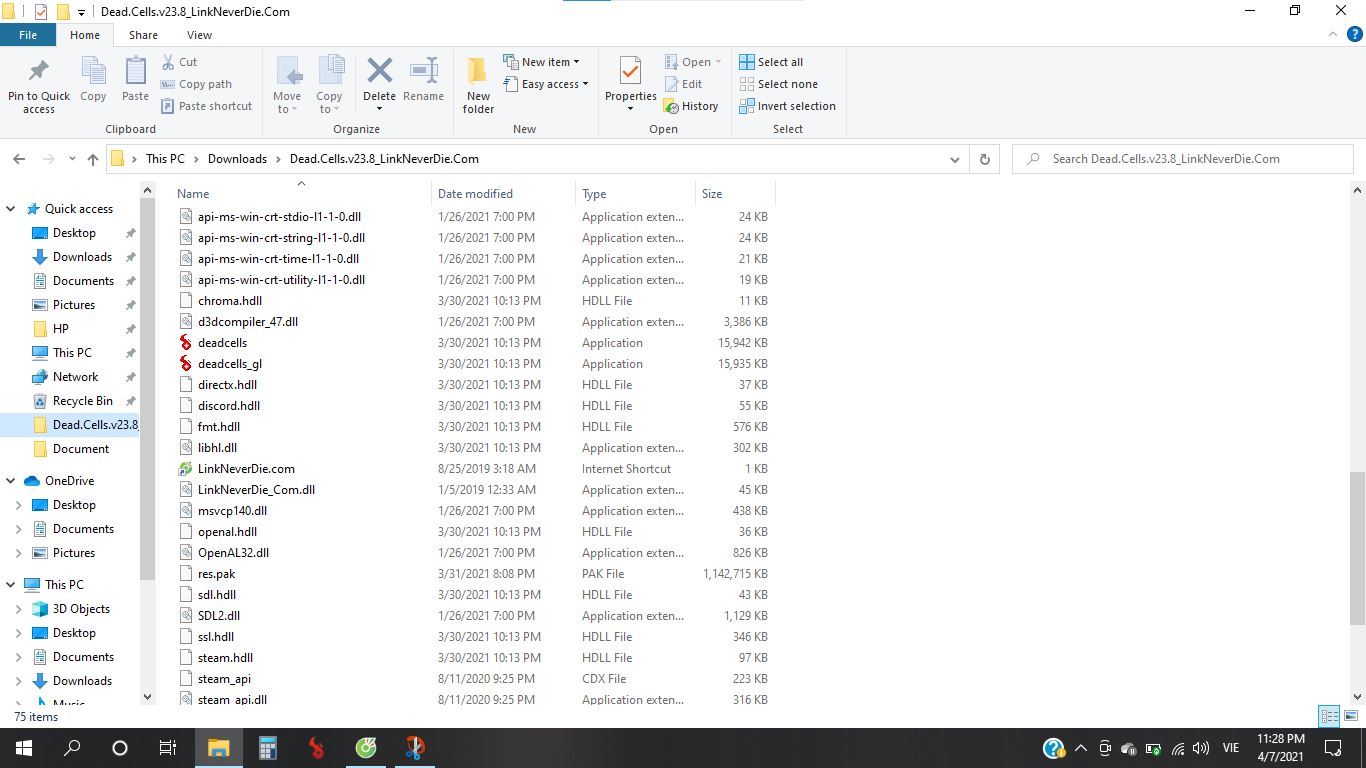Switch to large icons view layout
This screenshot has width=1366, height=768.
[1349, 716]
